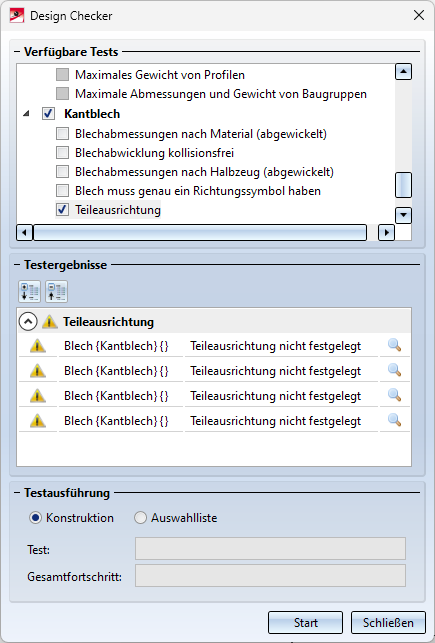The height and width of the screenshot is (643, 435).
Task: Uncheck the Teileausrichtung test checkbox
Action: [62, 210]
